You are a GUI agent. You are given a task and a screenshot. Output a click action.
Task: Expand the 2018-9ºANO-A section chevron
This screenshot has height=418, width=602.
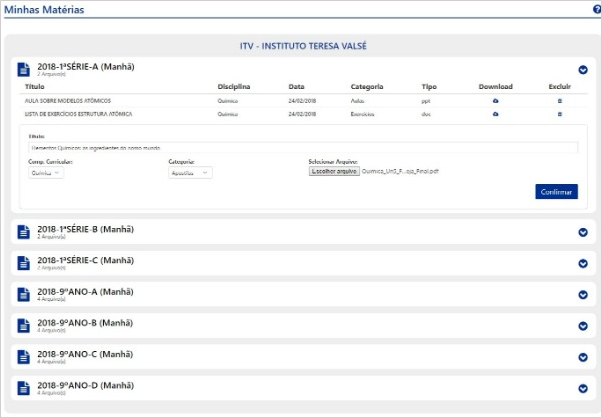[583, 295]
